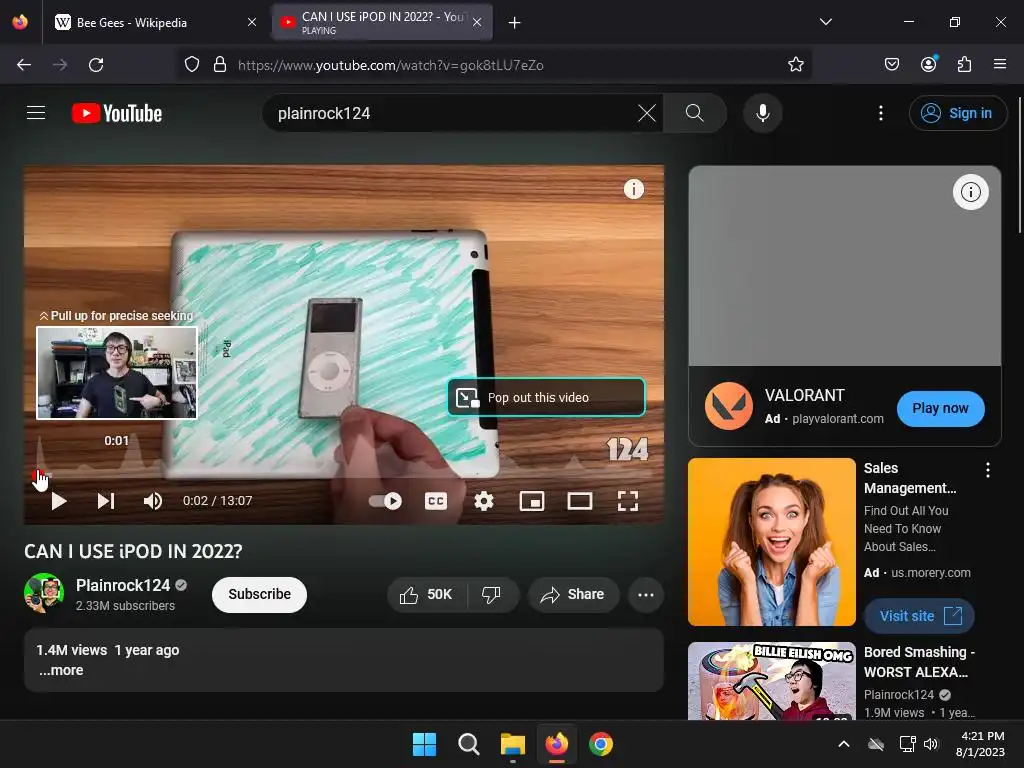Open the video info card icon
This screenshot has height=768, width=1024.
633,189
